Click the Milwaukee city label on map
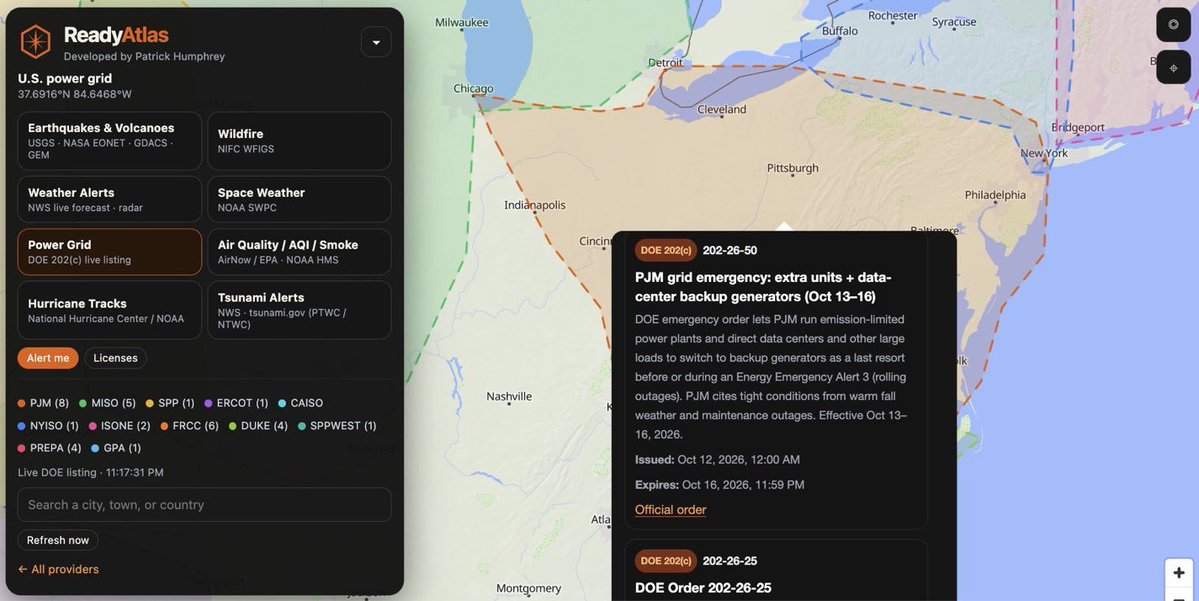 pyautogui.click(x=461, y=22)
